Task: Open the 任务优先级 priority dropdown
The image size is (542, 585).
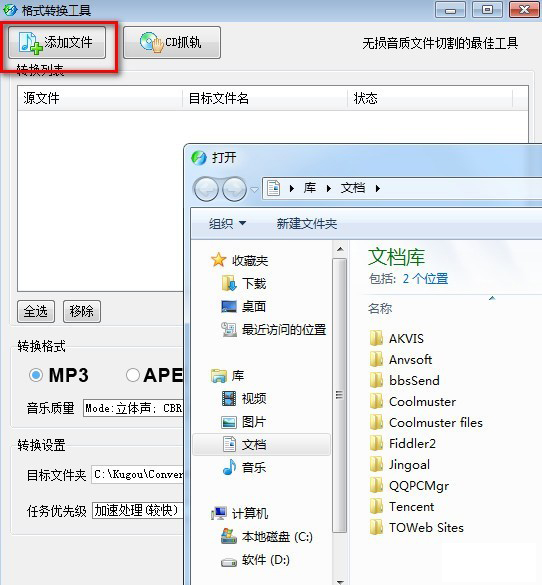Action: pos(138,510)
